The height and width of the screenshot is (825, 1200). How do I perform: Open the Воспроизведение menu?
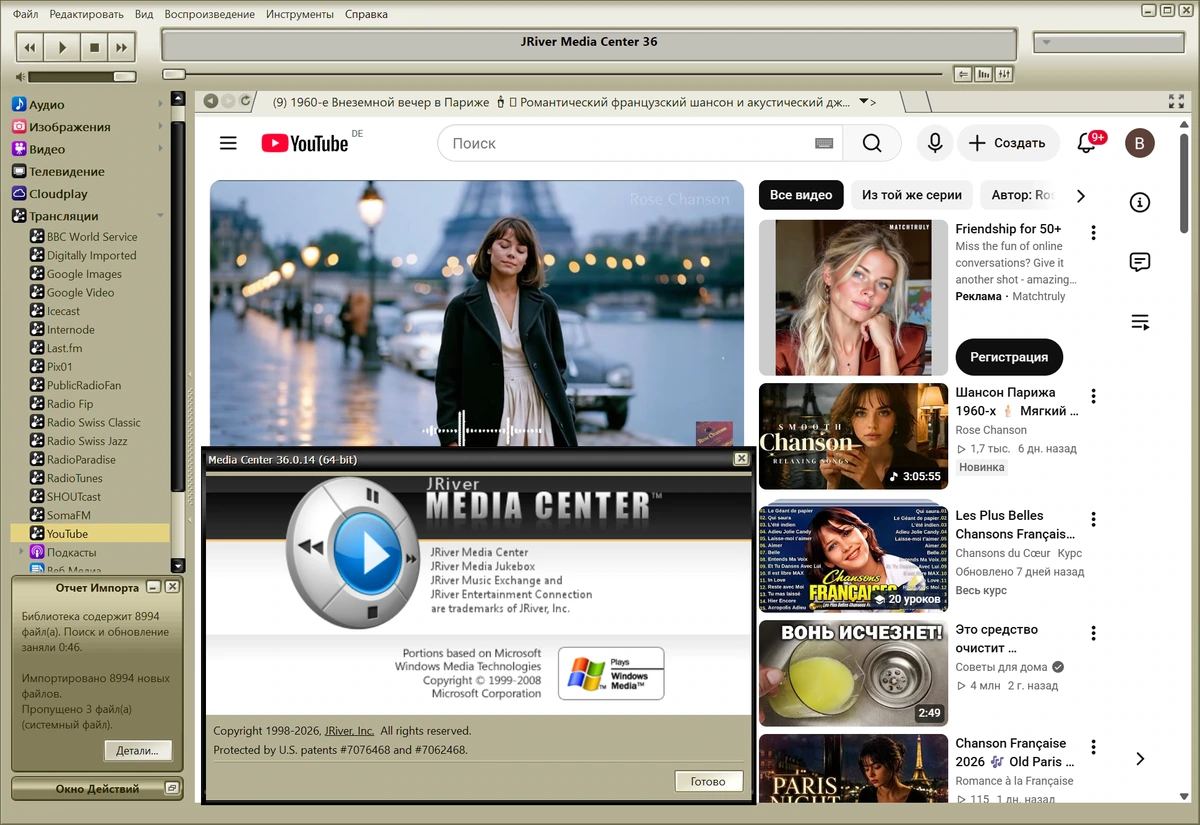tap(209, 14)
